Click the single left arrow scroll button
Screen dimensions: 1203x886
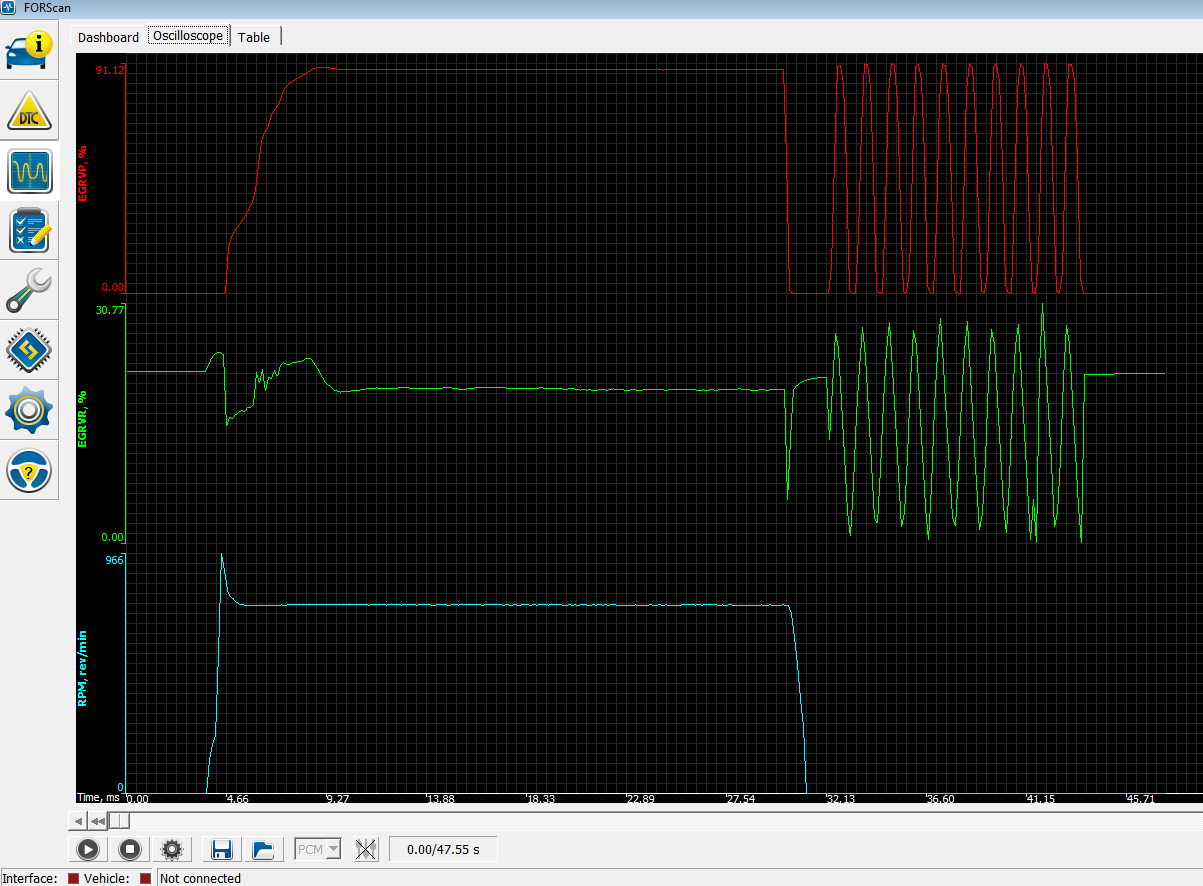(77, 821)
